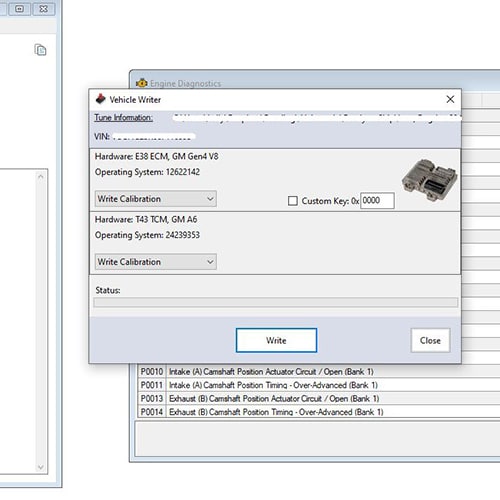Select the P0014 Exhaust Camshaft Timing Over-Advanced row
This screenshot has width=500, height=500.
(x=319, y=412)
